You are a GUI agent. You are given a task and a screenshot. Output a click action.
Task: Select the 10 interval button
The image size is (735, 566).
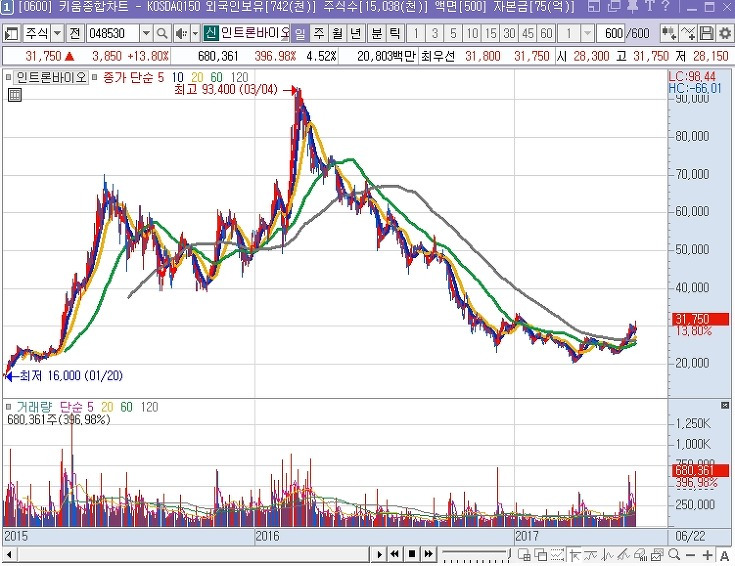click(x=472, y=33)
